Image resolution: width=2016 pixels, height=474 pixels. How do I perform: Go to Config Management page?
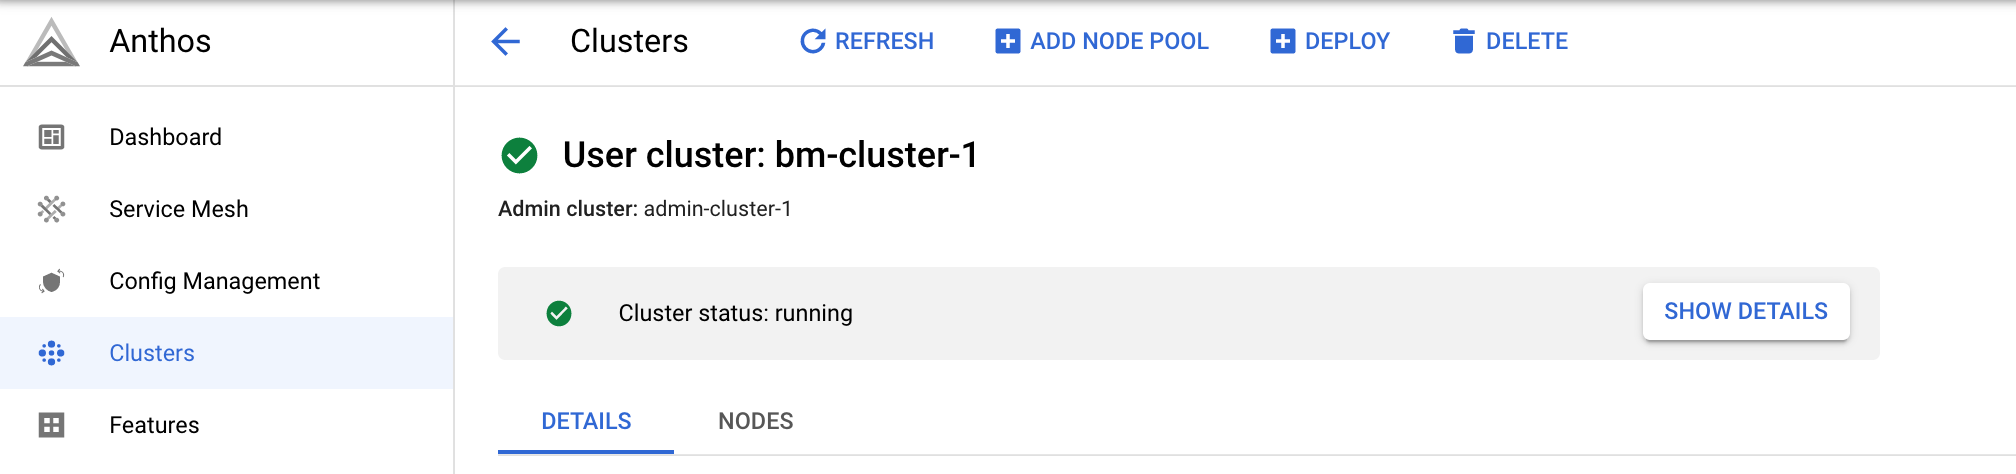tap(214, 281)
